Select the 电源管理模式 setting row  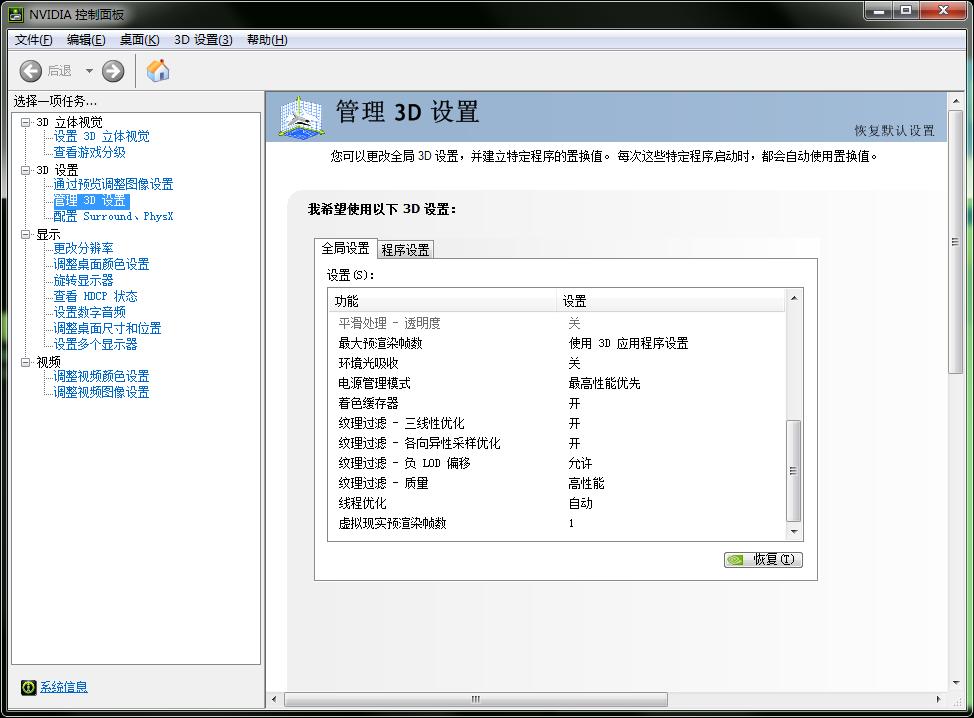coord(374,383)
